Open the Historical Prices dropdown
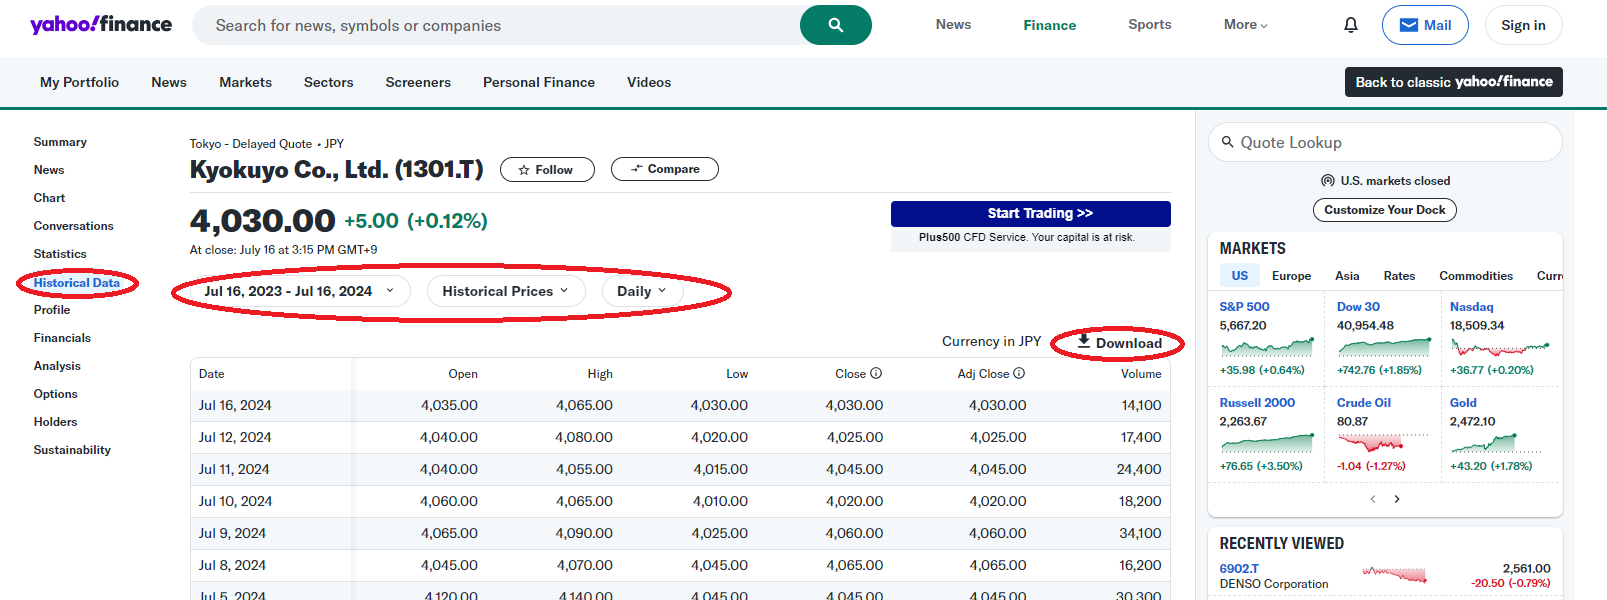Image resolution: width=1607 pixels, height=600 pixels. 506,291
